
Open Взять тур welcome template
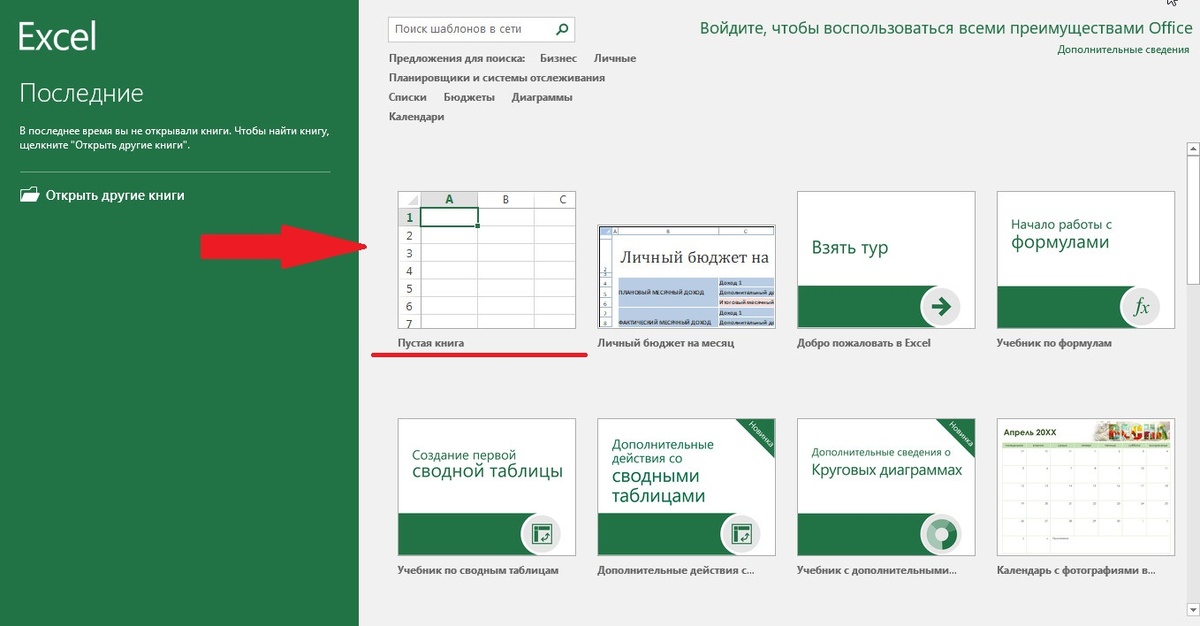[x=887, y=259]
